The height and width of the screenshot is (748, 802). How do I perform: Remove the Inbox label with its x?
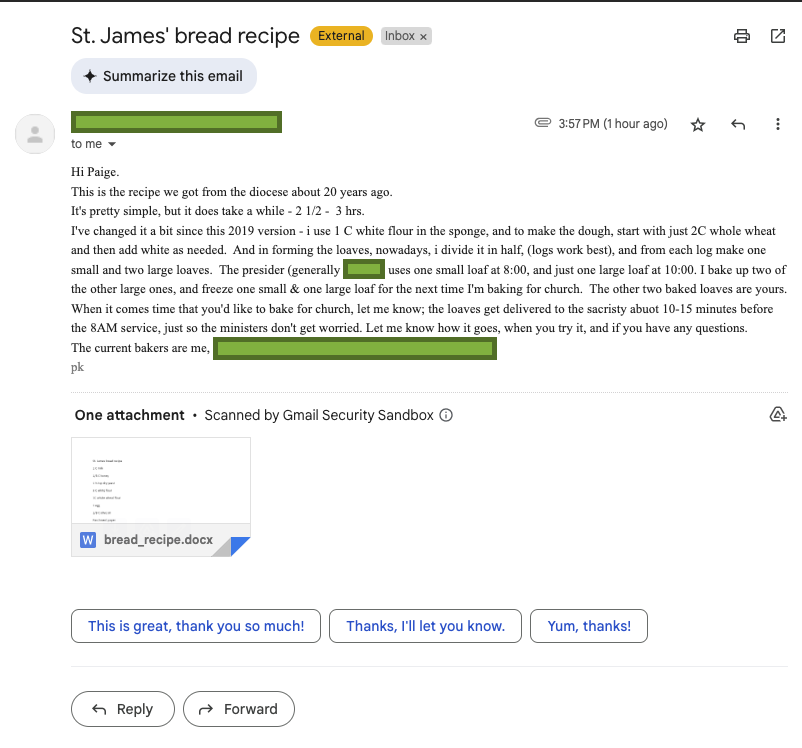423,36
